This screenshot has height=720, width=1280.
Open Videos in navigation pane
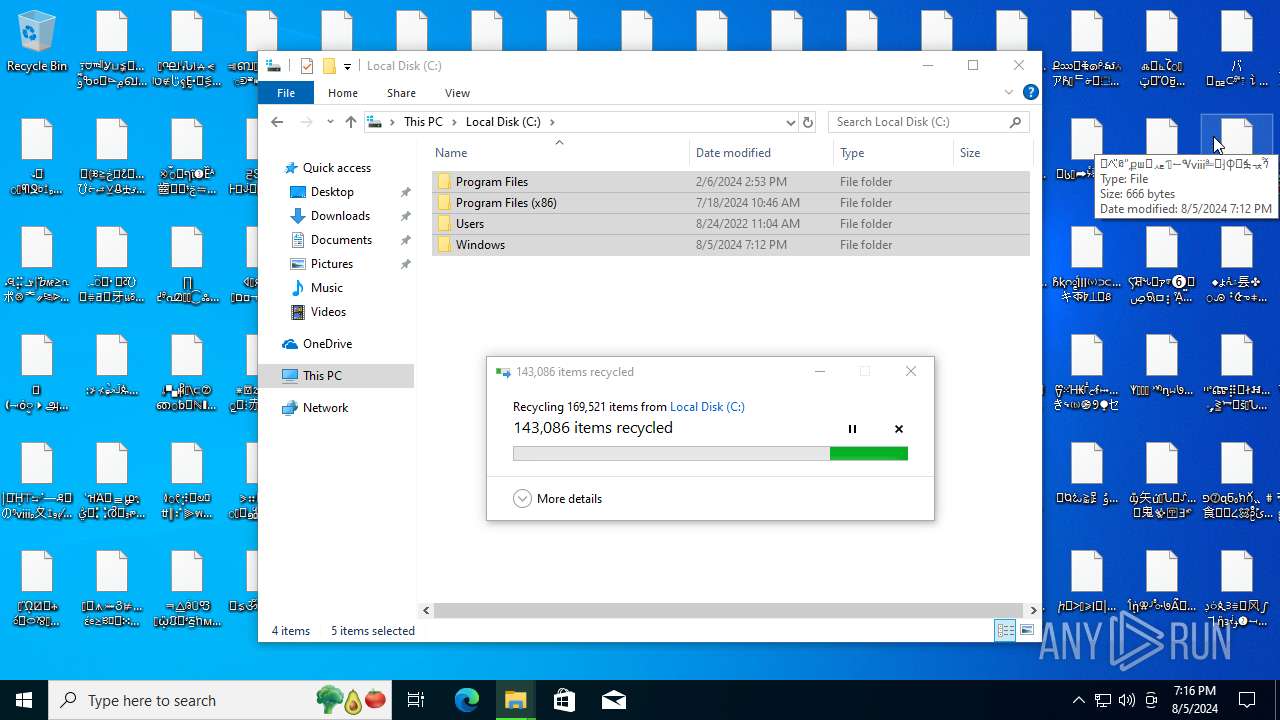click(328, 312)
